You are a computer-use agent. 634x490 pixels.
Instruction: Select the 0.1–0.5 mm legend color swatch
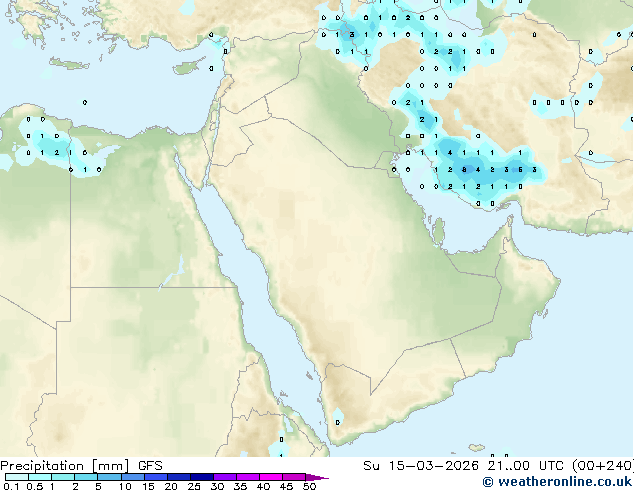click(17, 477)
